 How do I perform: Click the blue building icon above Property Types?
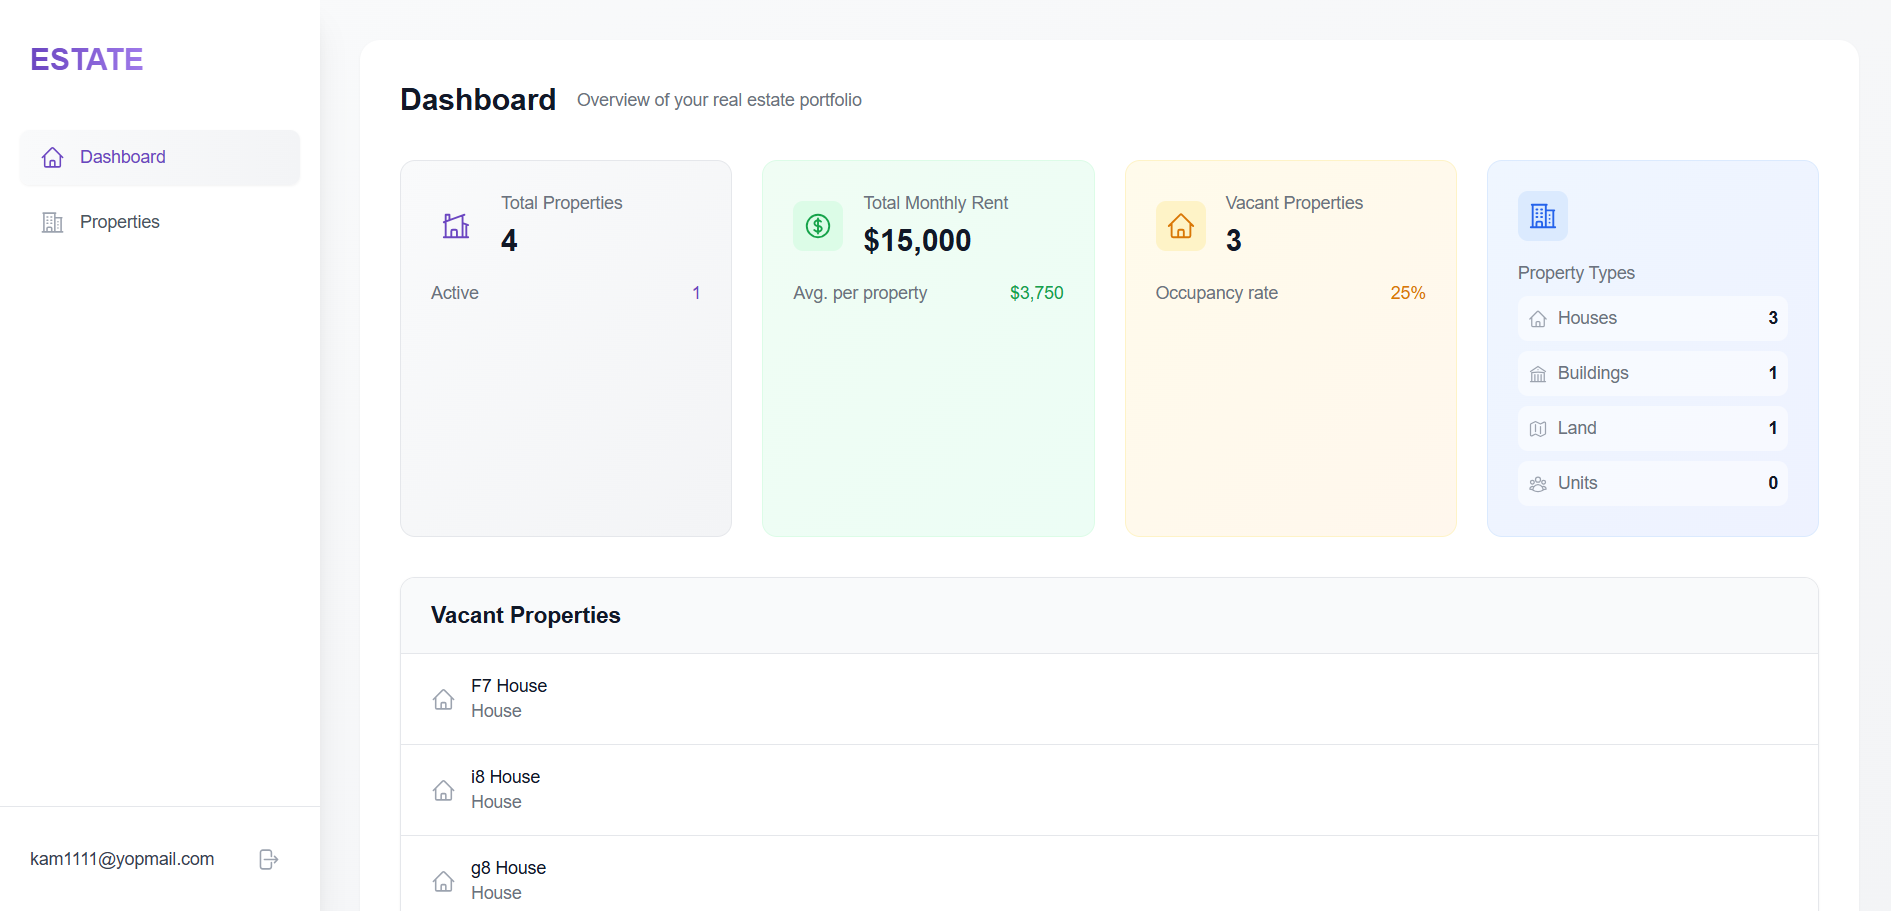tap(1543, 216)
